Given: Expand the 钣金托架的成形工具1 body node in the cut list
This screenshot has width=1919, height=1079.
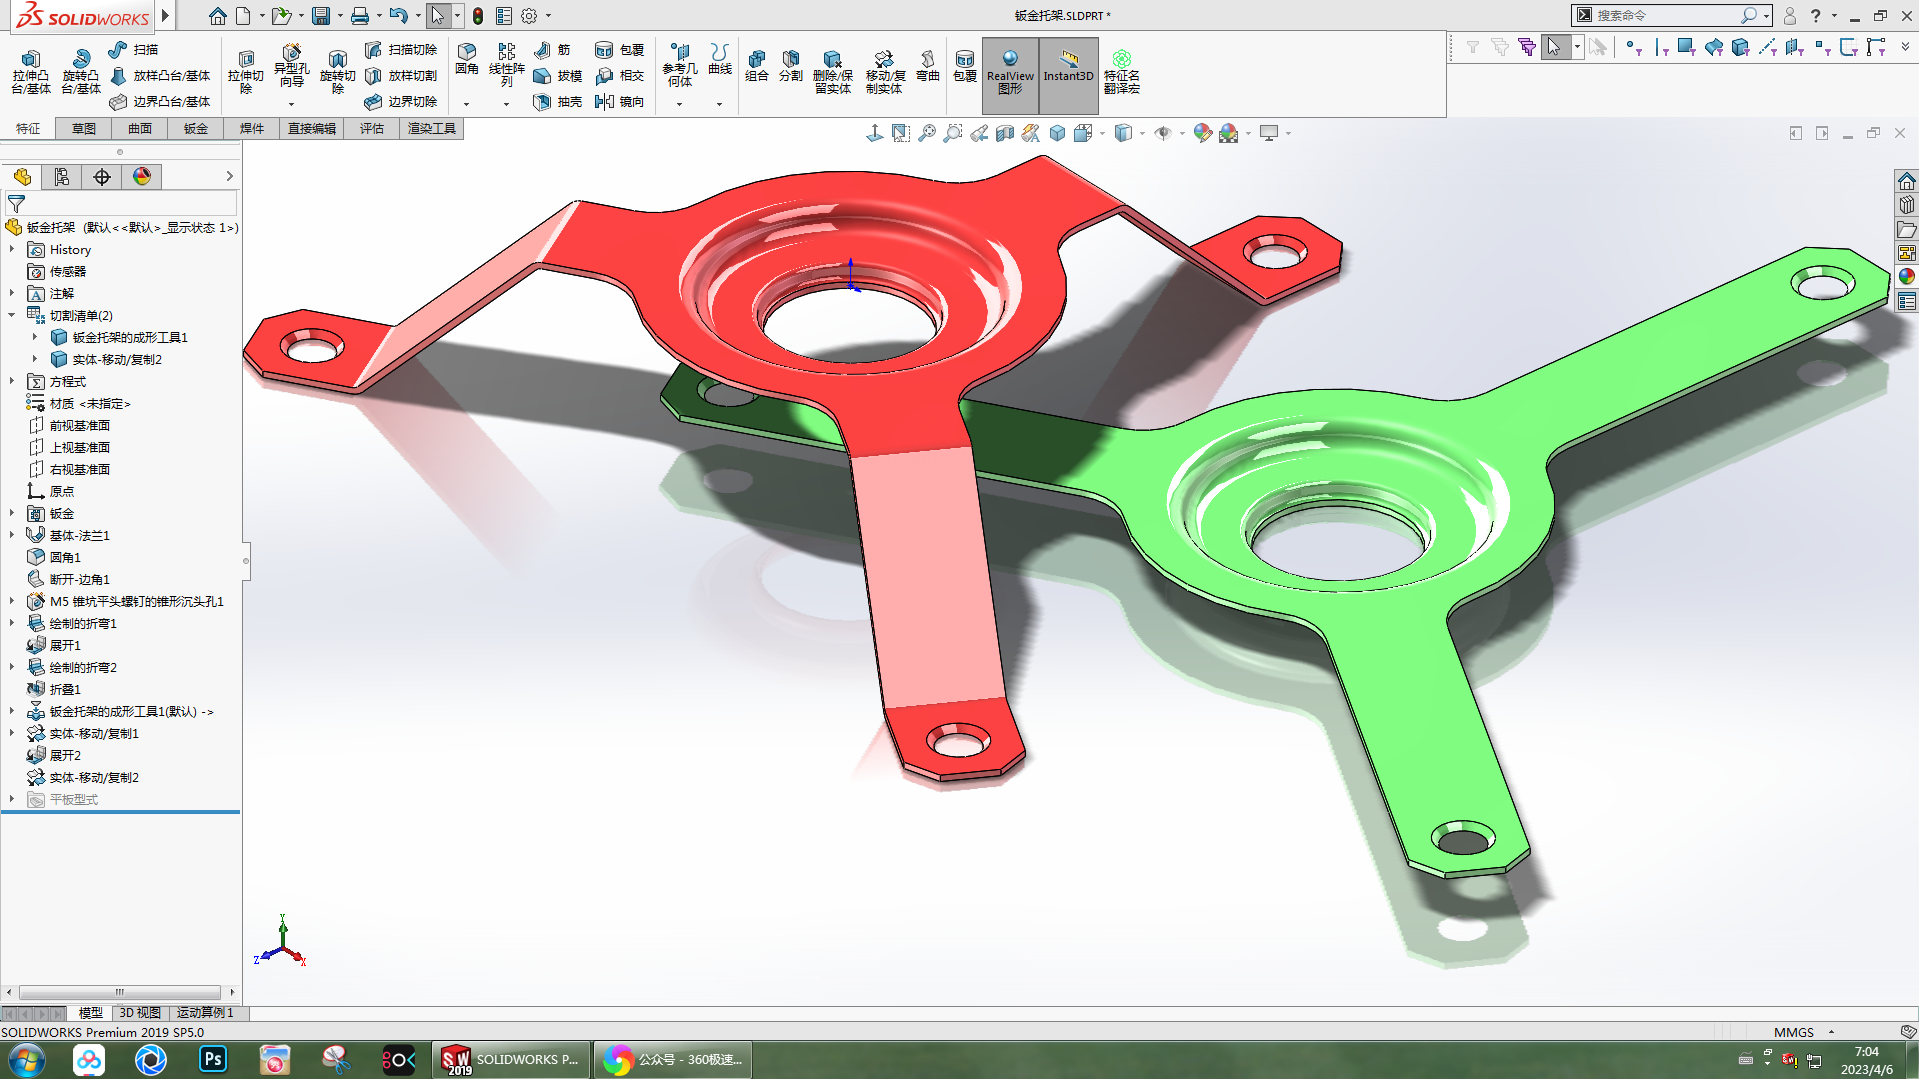Looking at the screenshot, I should 35,337.
